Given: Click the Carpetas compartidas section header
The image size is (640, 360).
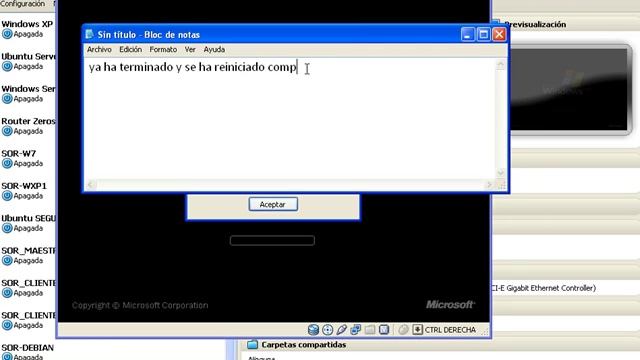Looking at the screenshot, I should (304, 345).
